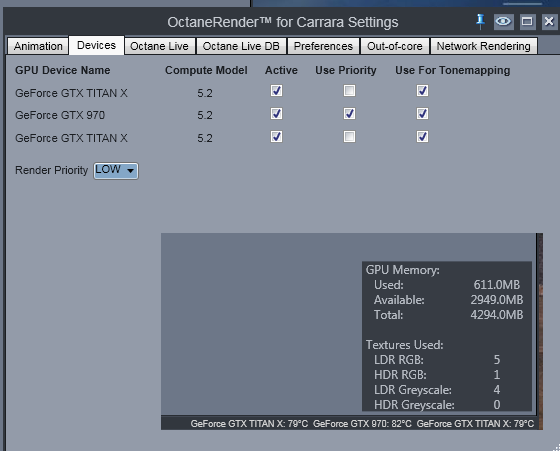560x451 pixels.
Task: Click the window resize grip in corner
Action: [x=556, y=447]
